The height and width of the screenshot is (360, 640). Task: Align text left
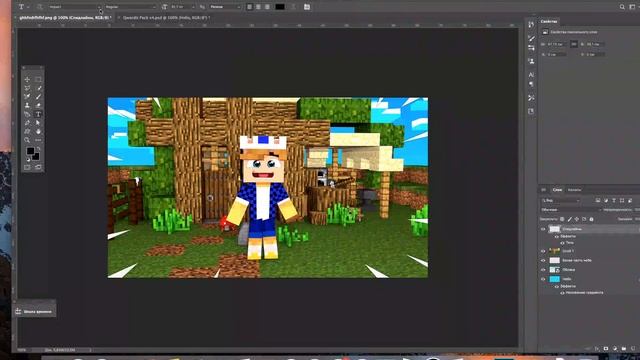[x=249, y=7]
